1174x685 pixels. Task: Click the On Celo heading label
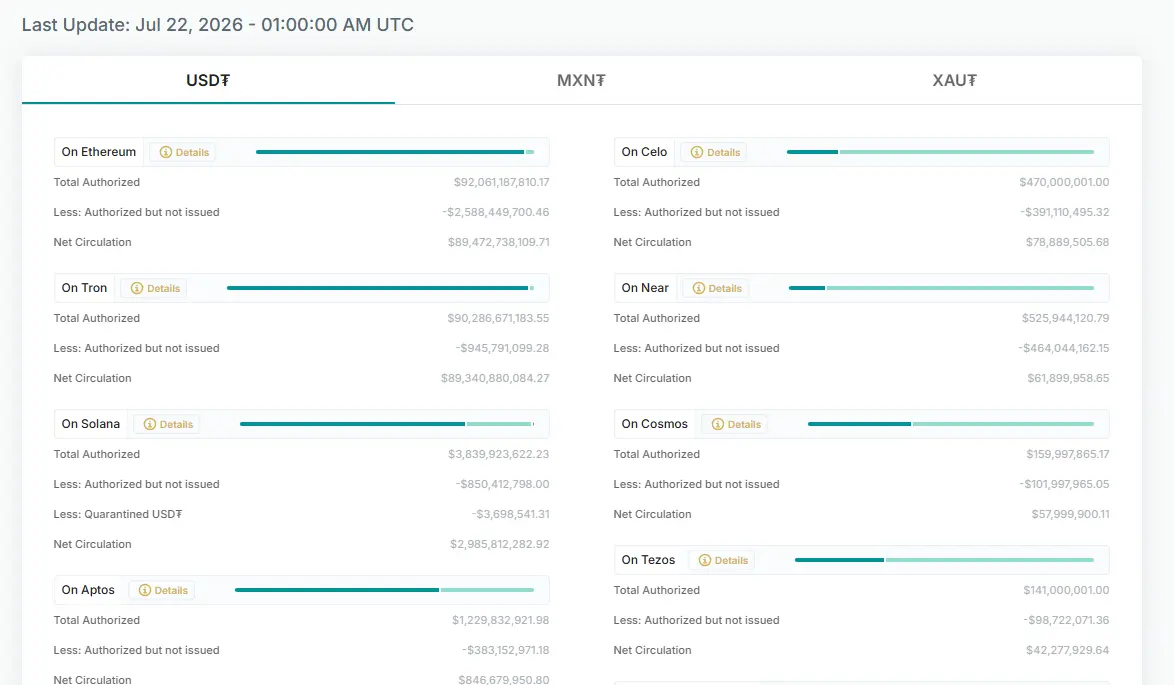[644, 152]
